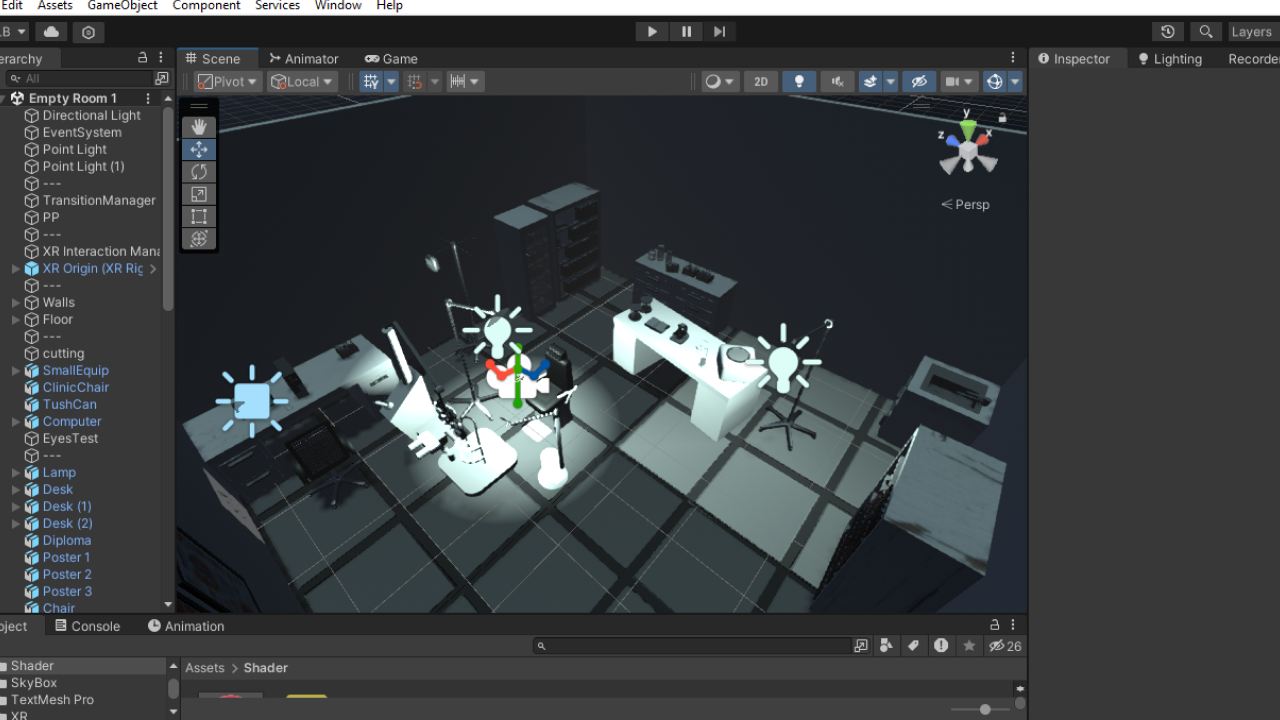Viewport: 1280px width, 720px height.
Task: Click the global search magnifier icon
Action: pos(1206,32)
